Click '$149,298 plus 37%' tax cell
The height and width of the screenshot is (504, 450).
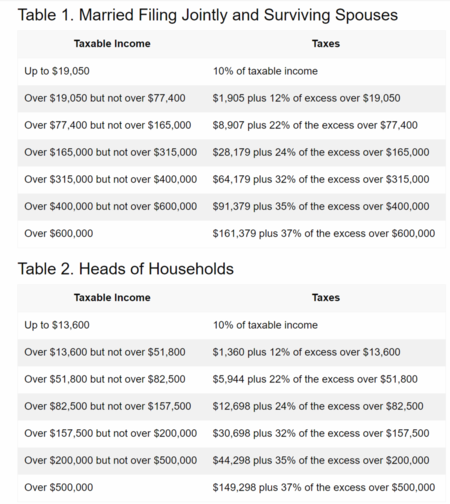[324, 487]
